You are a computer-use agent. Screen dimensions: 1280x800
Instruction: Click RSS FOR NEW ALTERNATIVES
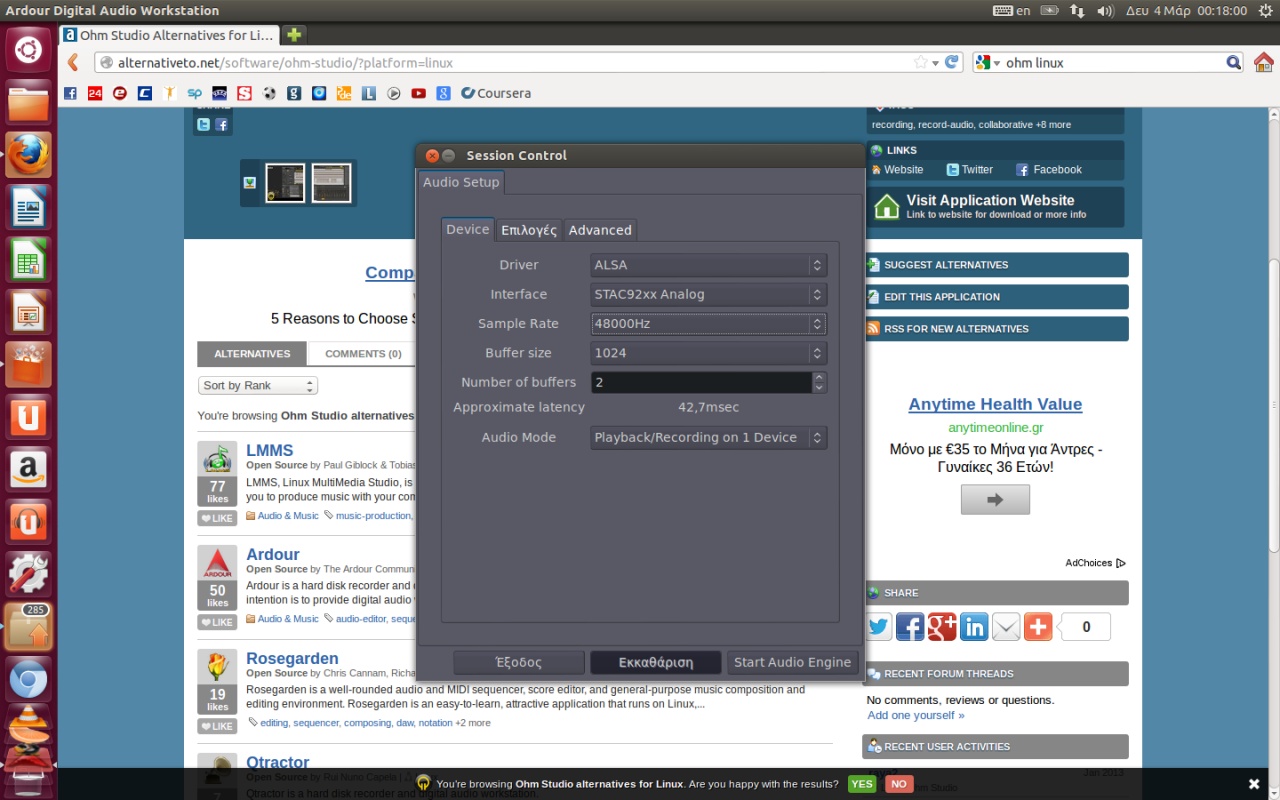coord(995,329)
